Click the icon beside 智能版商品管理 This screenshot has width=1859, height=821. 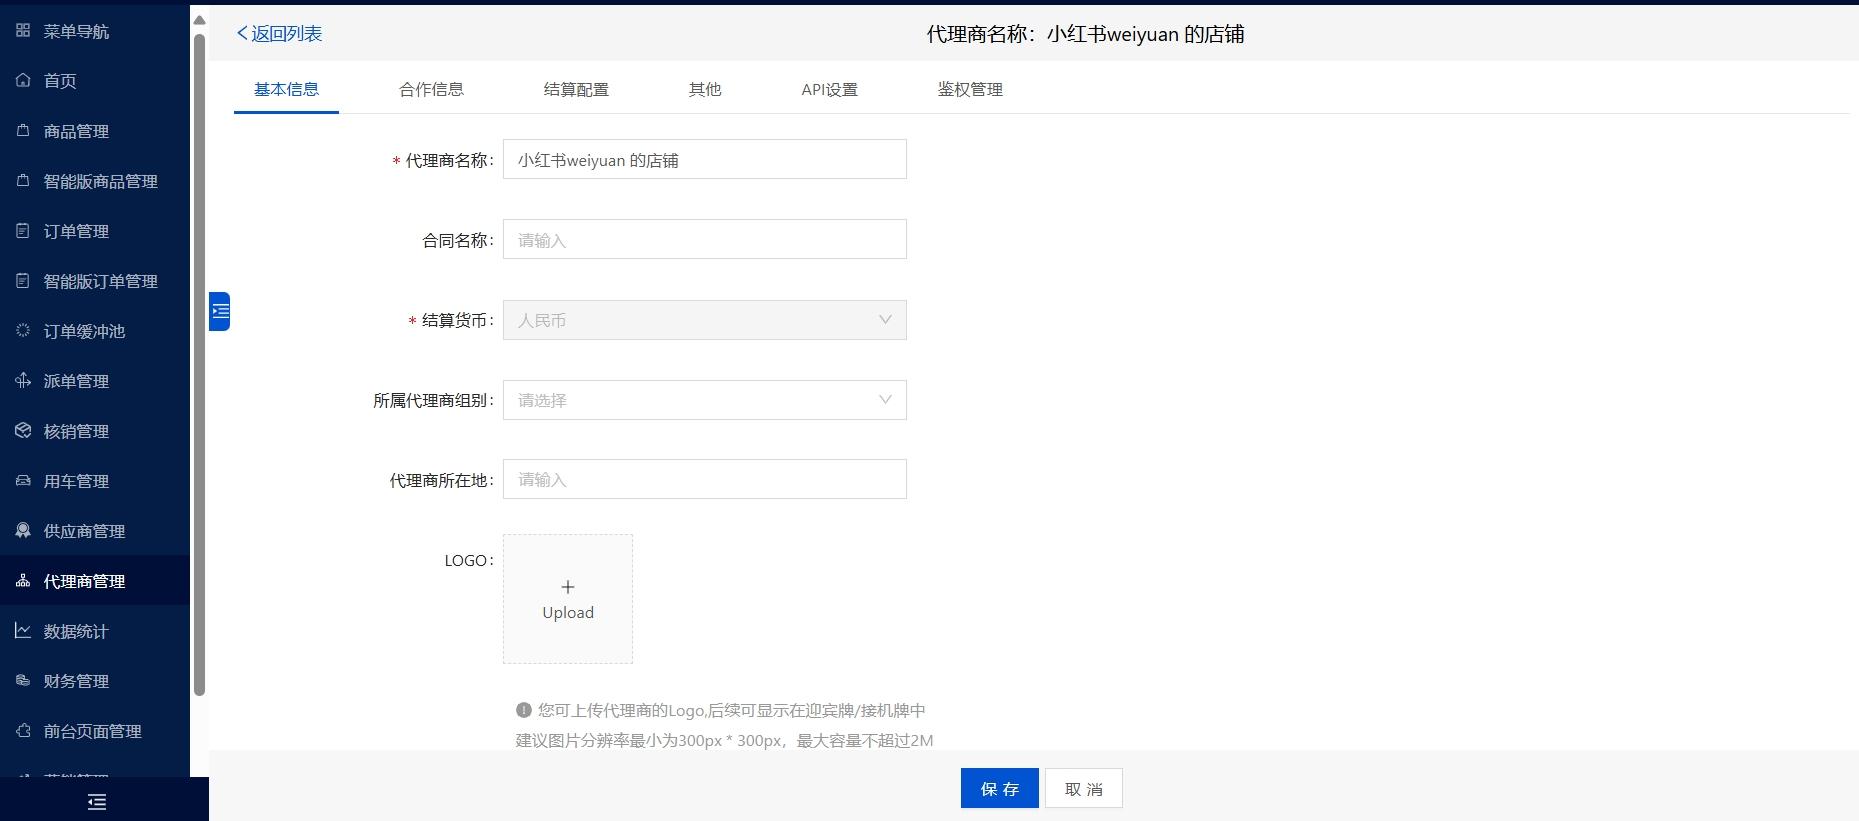pos(23,180)
